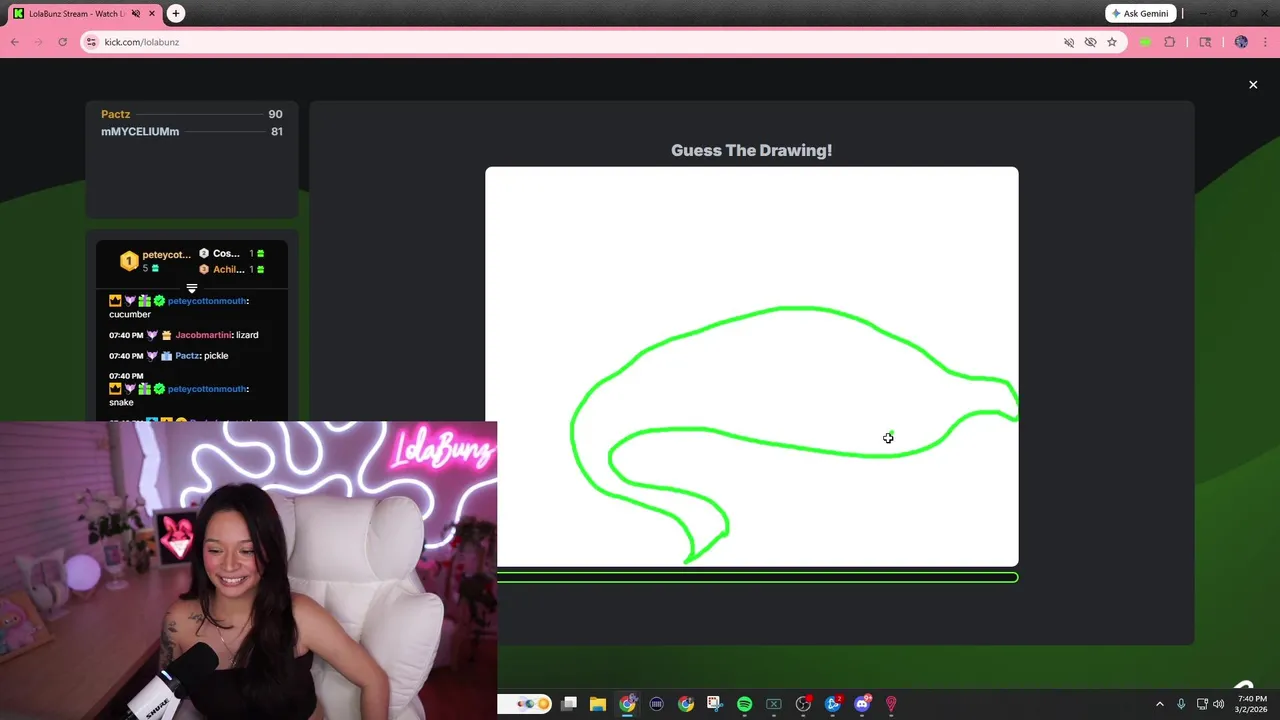Open the Chrome three-dot menu
Image resolution: width=1280 pixels, height=720 pixels.
pos(1265,42)
